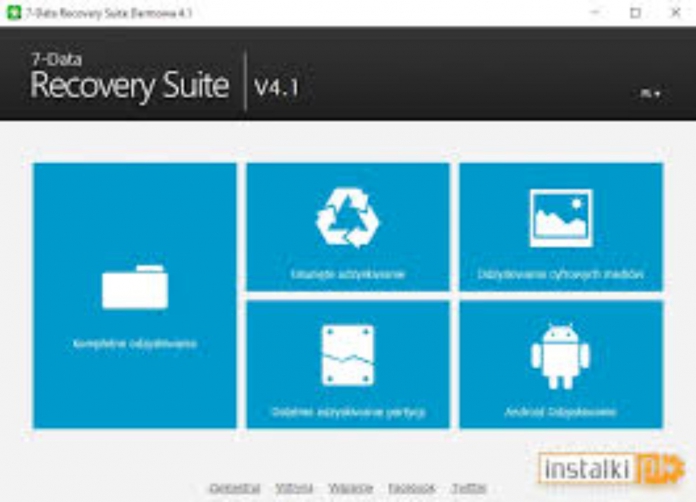The image size is (696, 502).
Task: Open the Twitter link in footer
Action: click(x=468, y=488)
